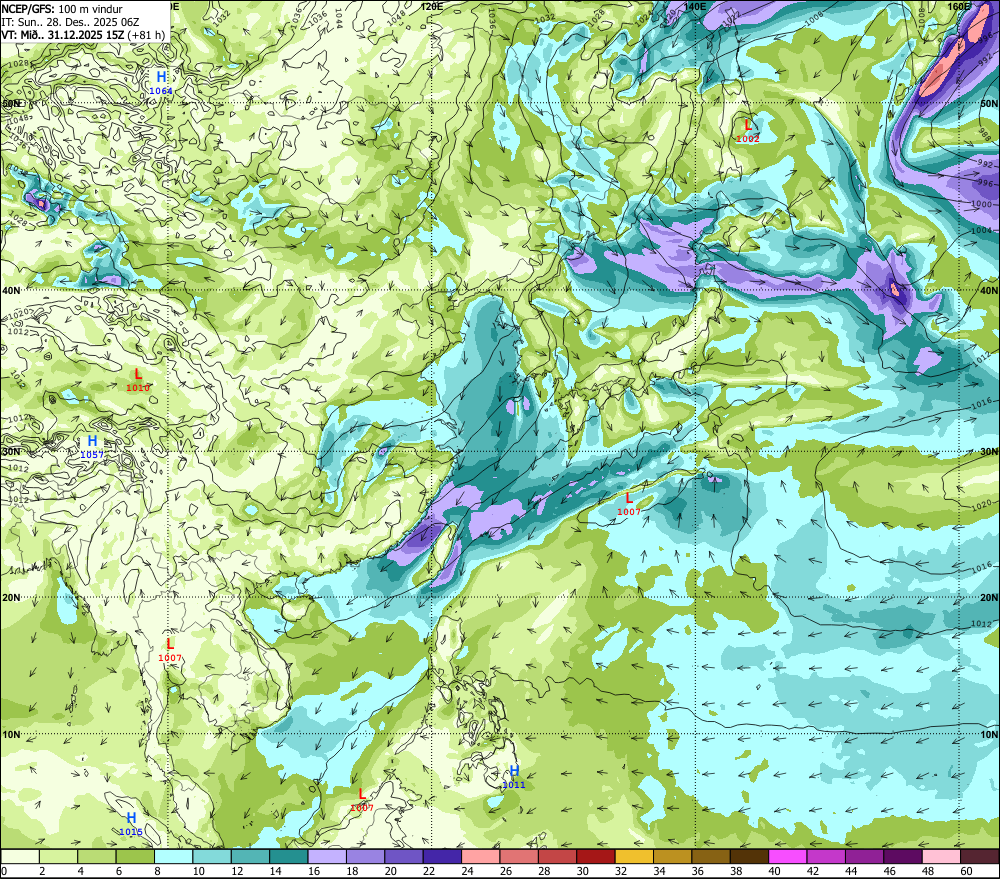Click L 1007 low south of Japan
The image size is (1000, 879).
629,504
